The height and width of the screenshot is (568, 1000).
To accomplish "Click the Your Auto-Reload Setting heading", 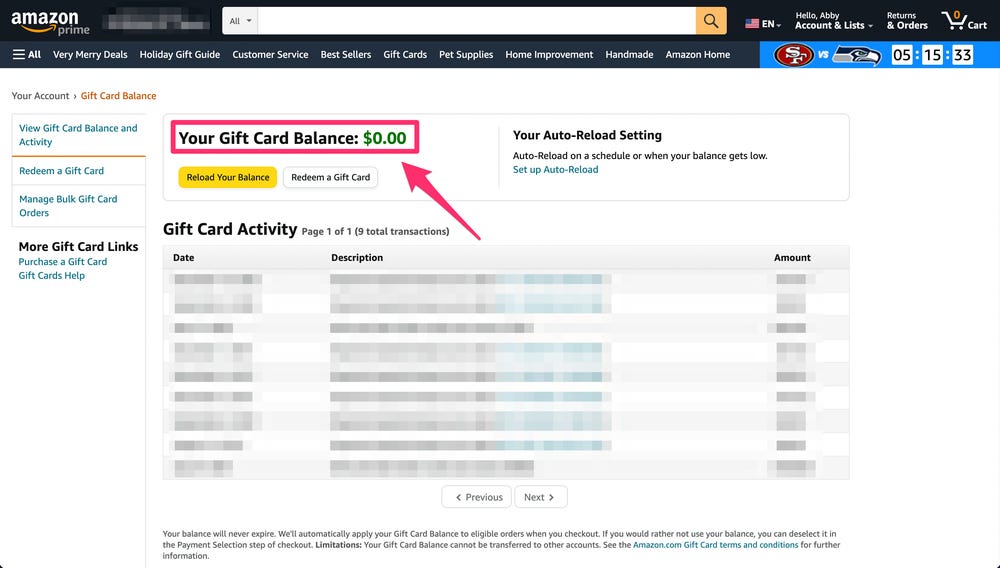I will pyautogui.click(x=587, y=135).
